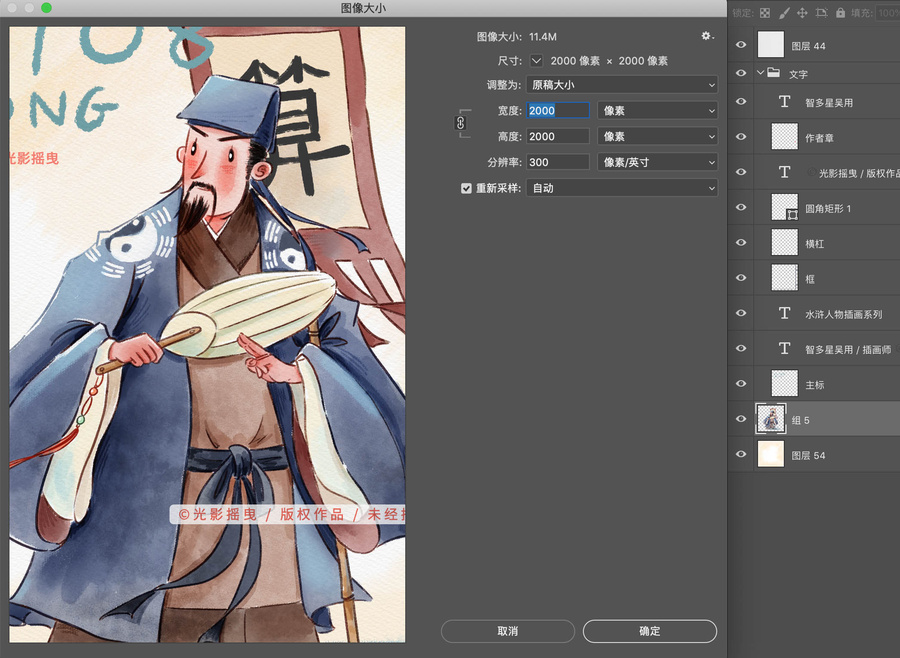Select the 水浒人物插画系列 layer name
Viewport: 900px width, 658px height.
point(843,314)
